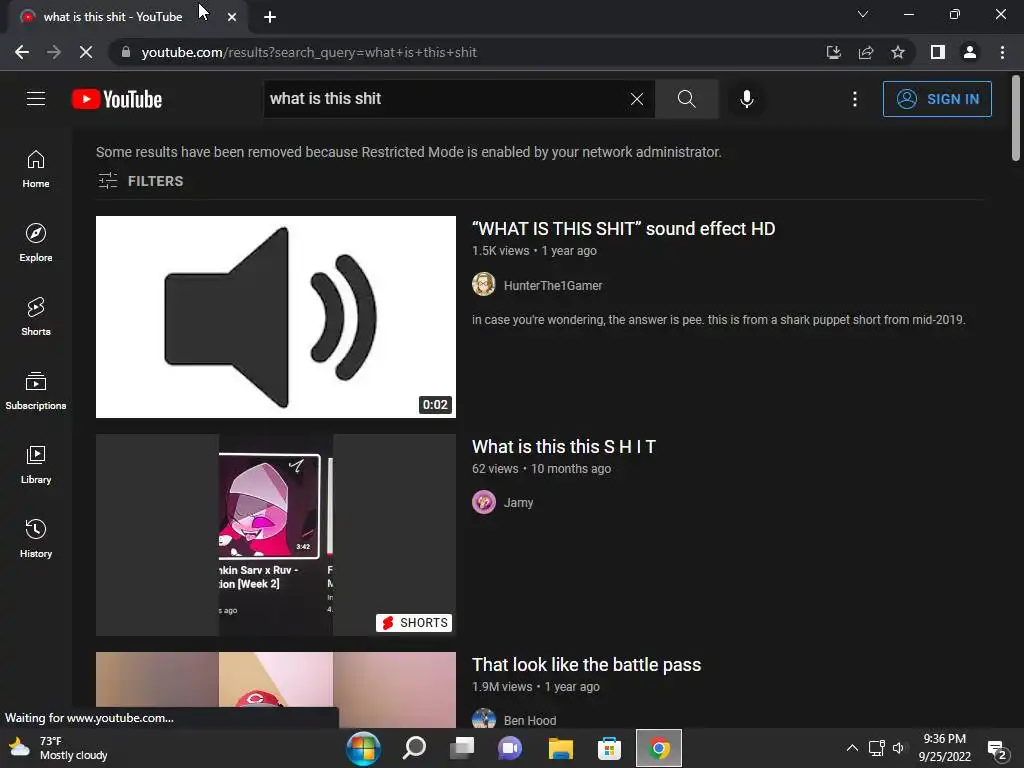Open Subscriptions in the sidebar

[36, 391]
